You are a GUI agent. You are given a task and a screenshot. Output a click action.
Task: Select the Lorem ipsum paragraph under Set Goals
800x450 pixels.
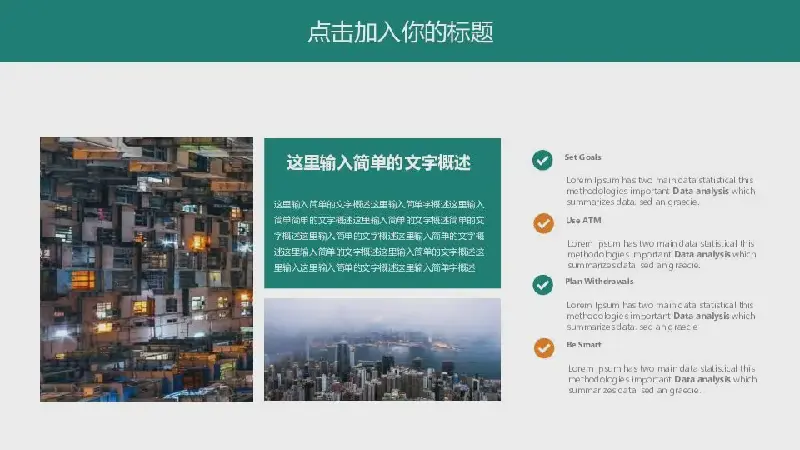pyautogui.click(x=660, y=191)
